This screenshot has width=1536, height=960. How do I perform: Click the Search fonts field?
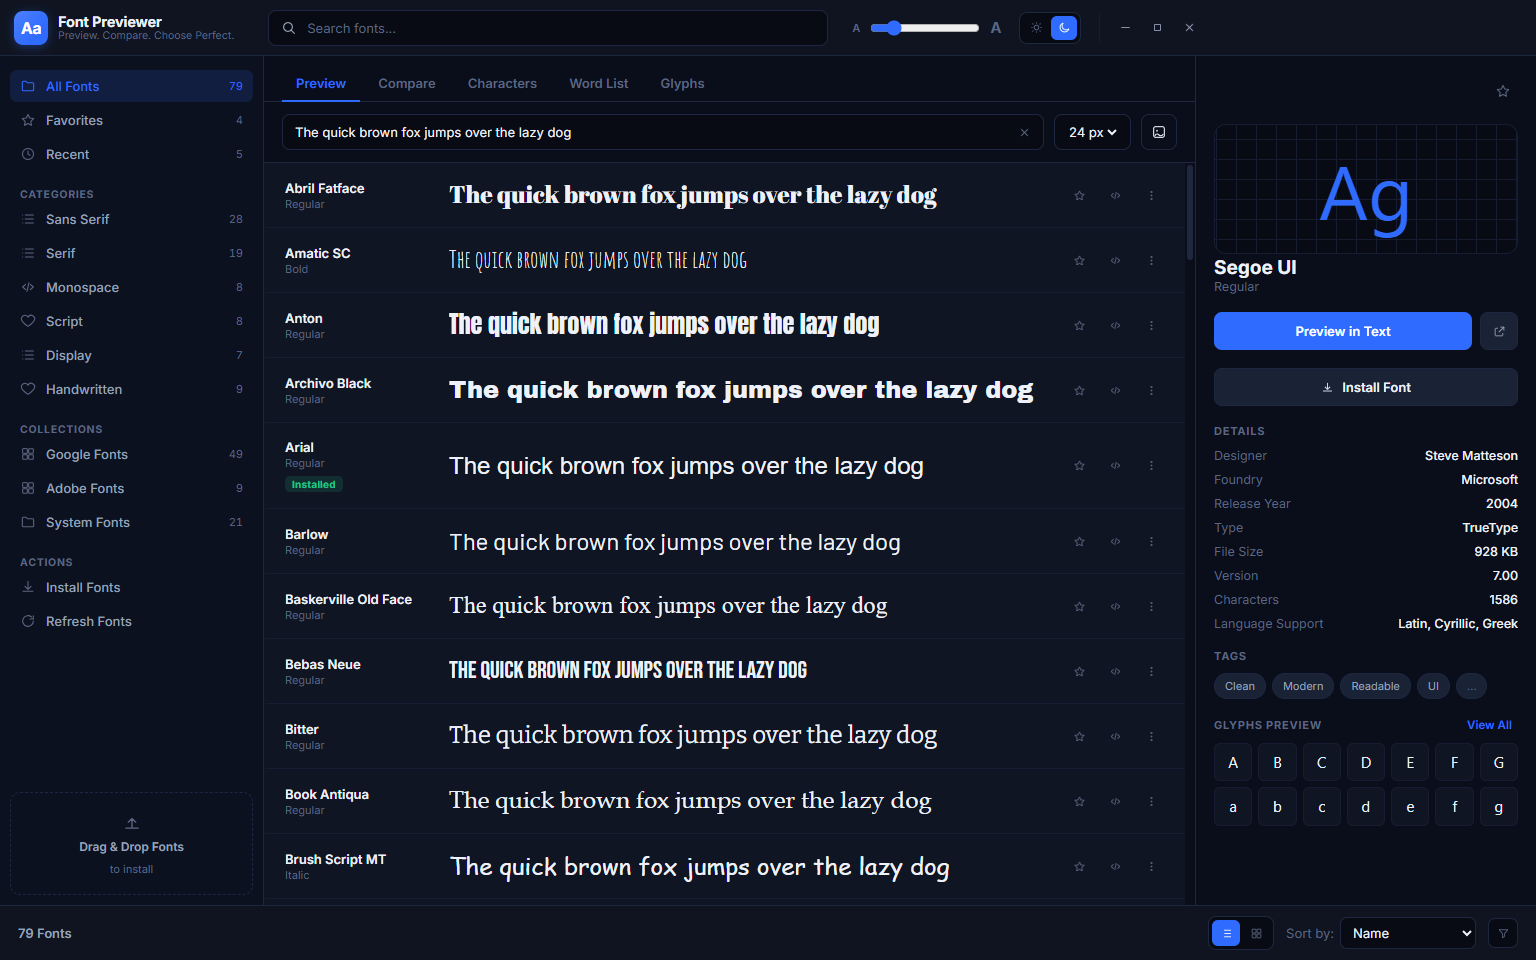pos(548,28)
